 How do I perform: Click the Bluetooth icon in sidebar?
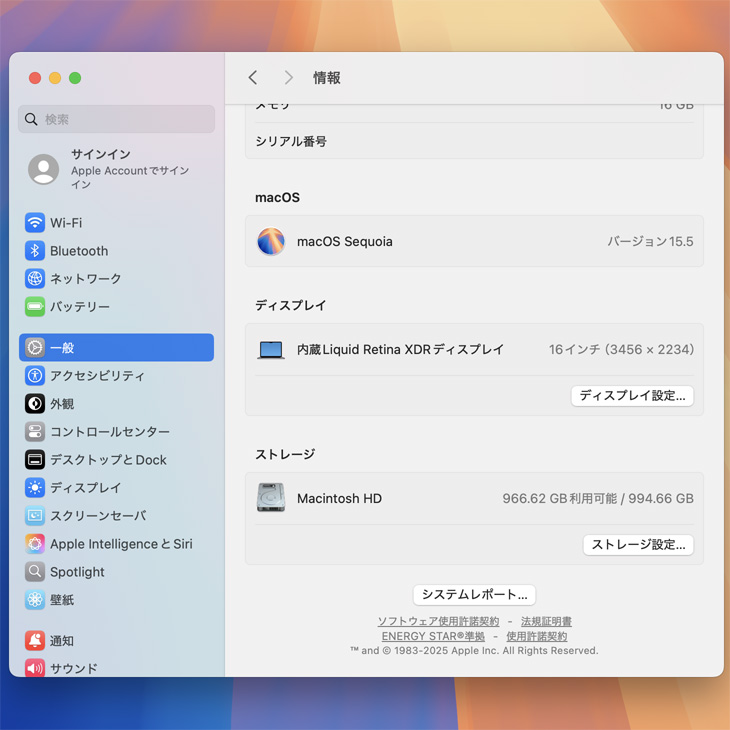tap(35, 250)
